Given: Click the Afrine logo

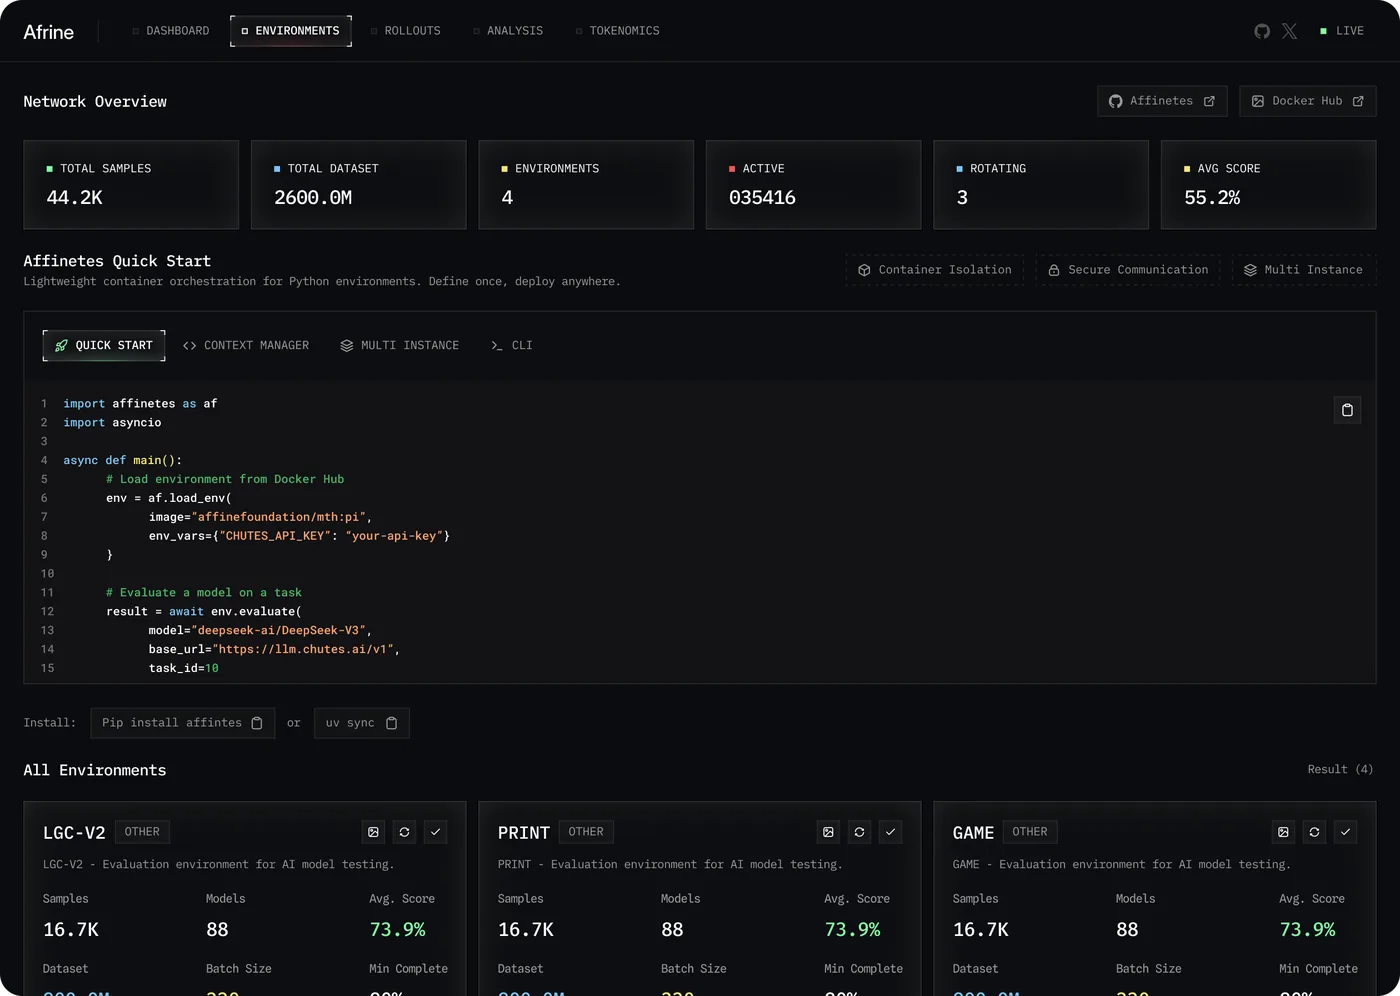Looking at the screenshot, I should (49, 32).
